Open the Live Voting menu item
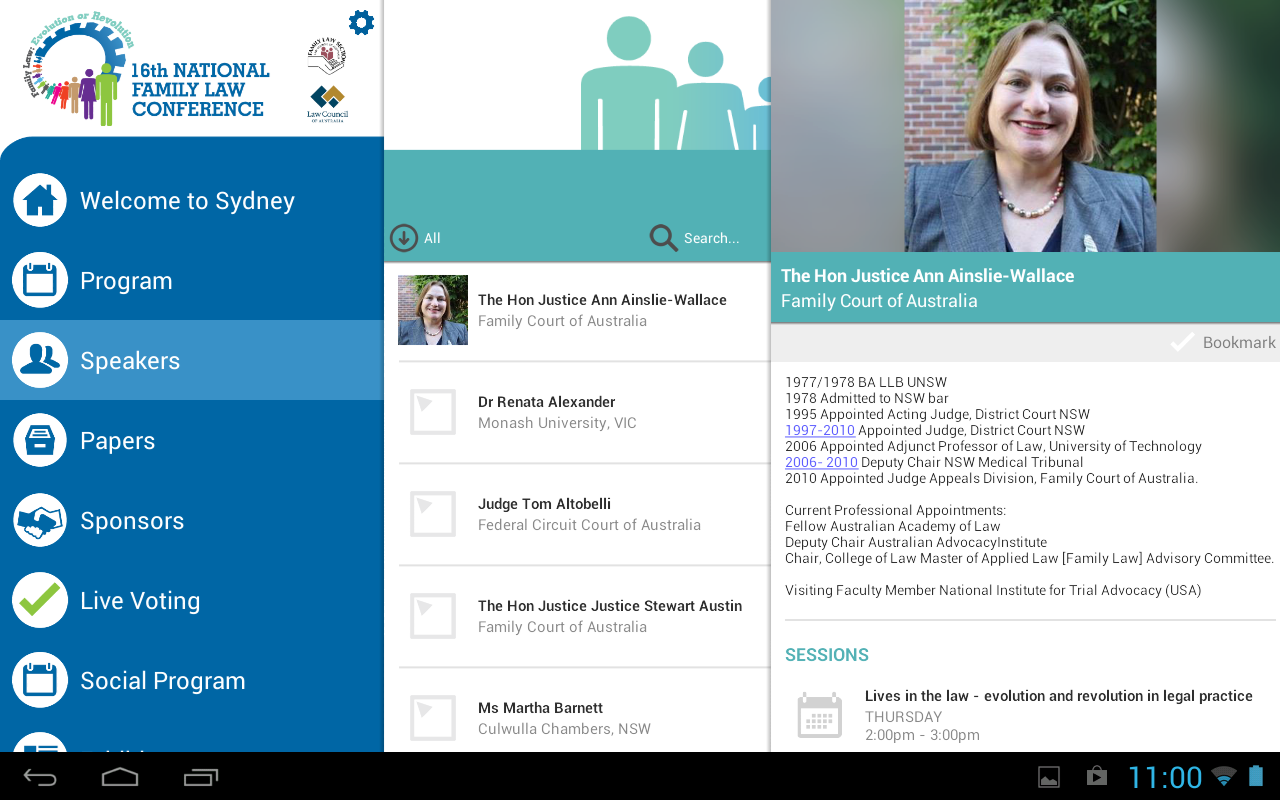This screenshot has width=1280, height=800. [192, 600]
